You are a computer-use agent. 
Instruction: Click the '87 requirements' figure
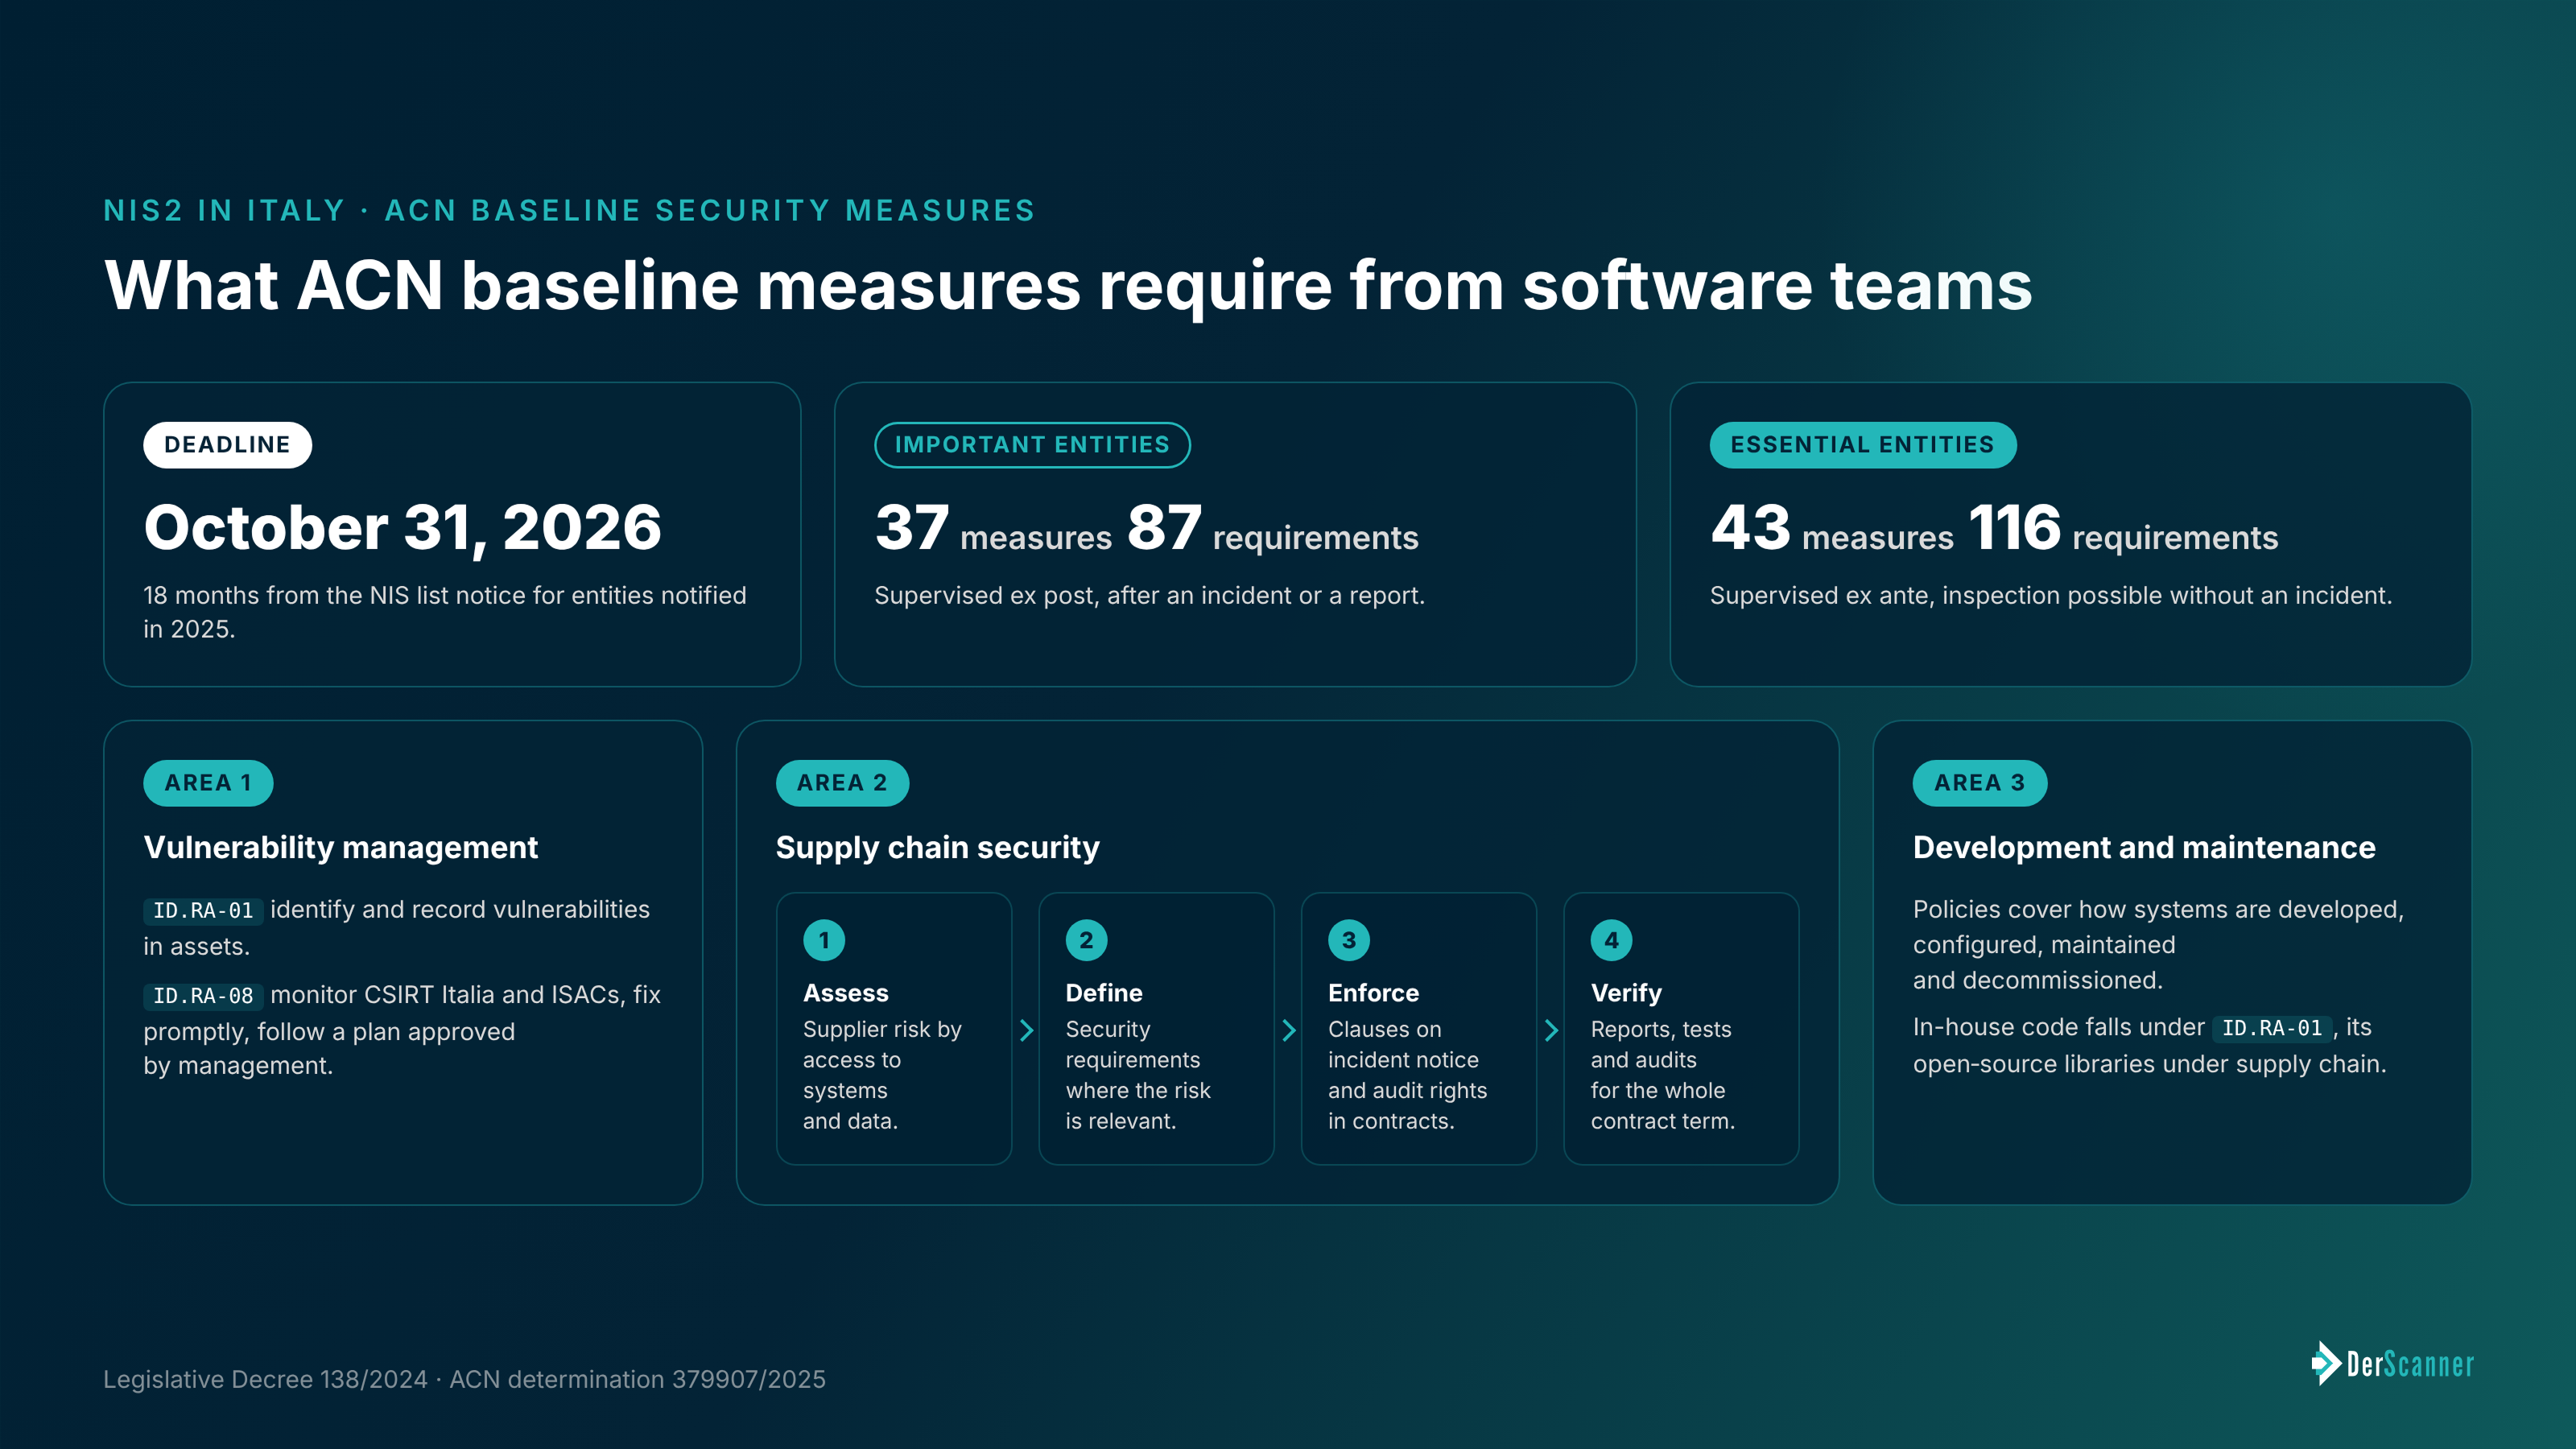1272,528
